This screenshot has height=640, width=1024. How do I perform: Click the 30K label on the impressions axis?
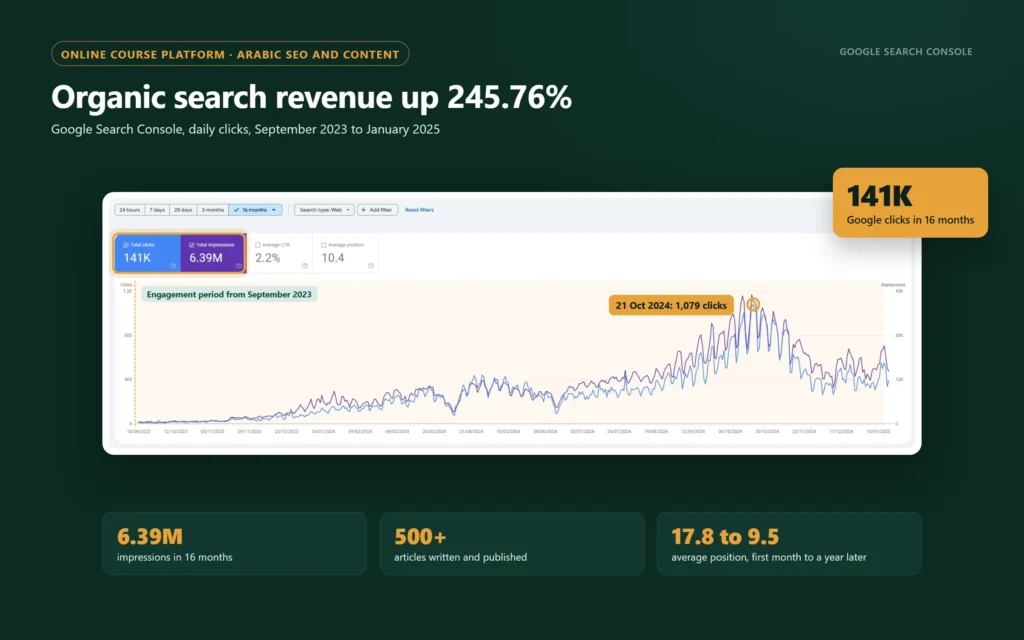[x=899, y=336]
